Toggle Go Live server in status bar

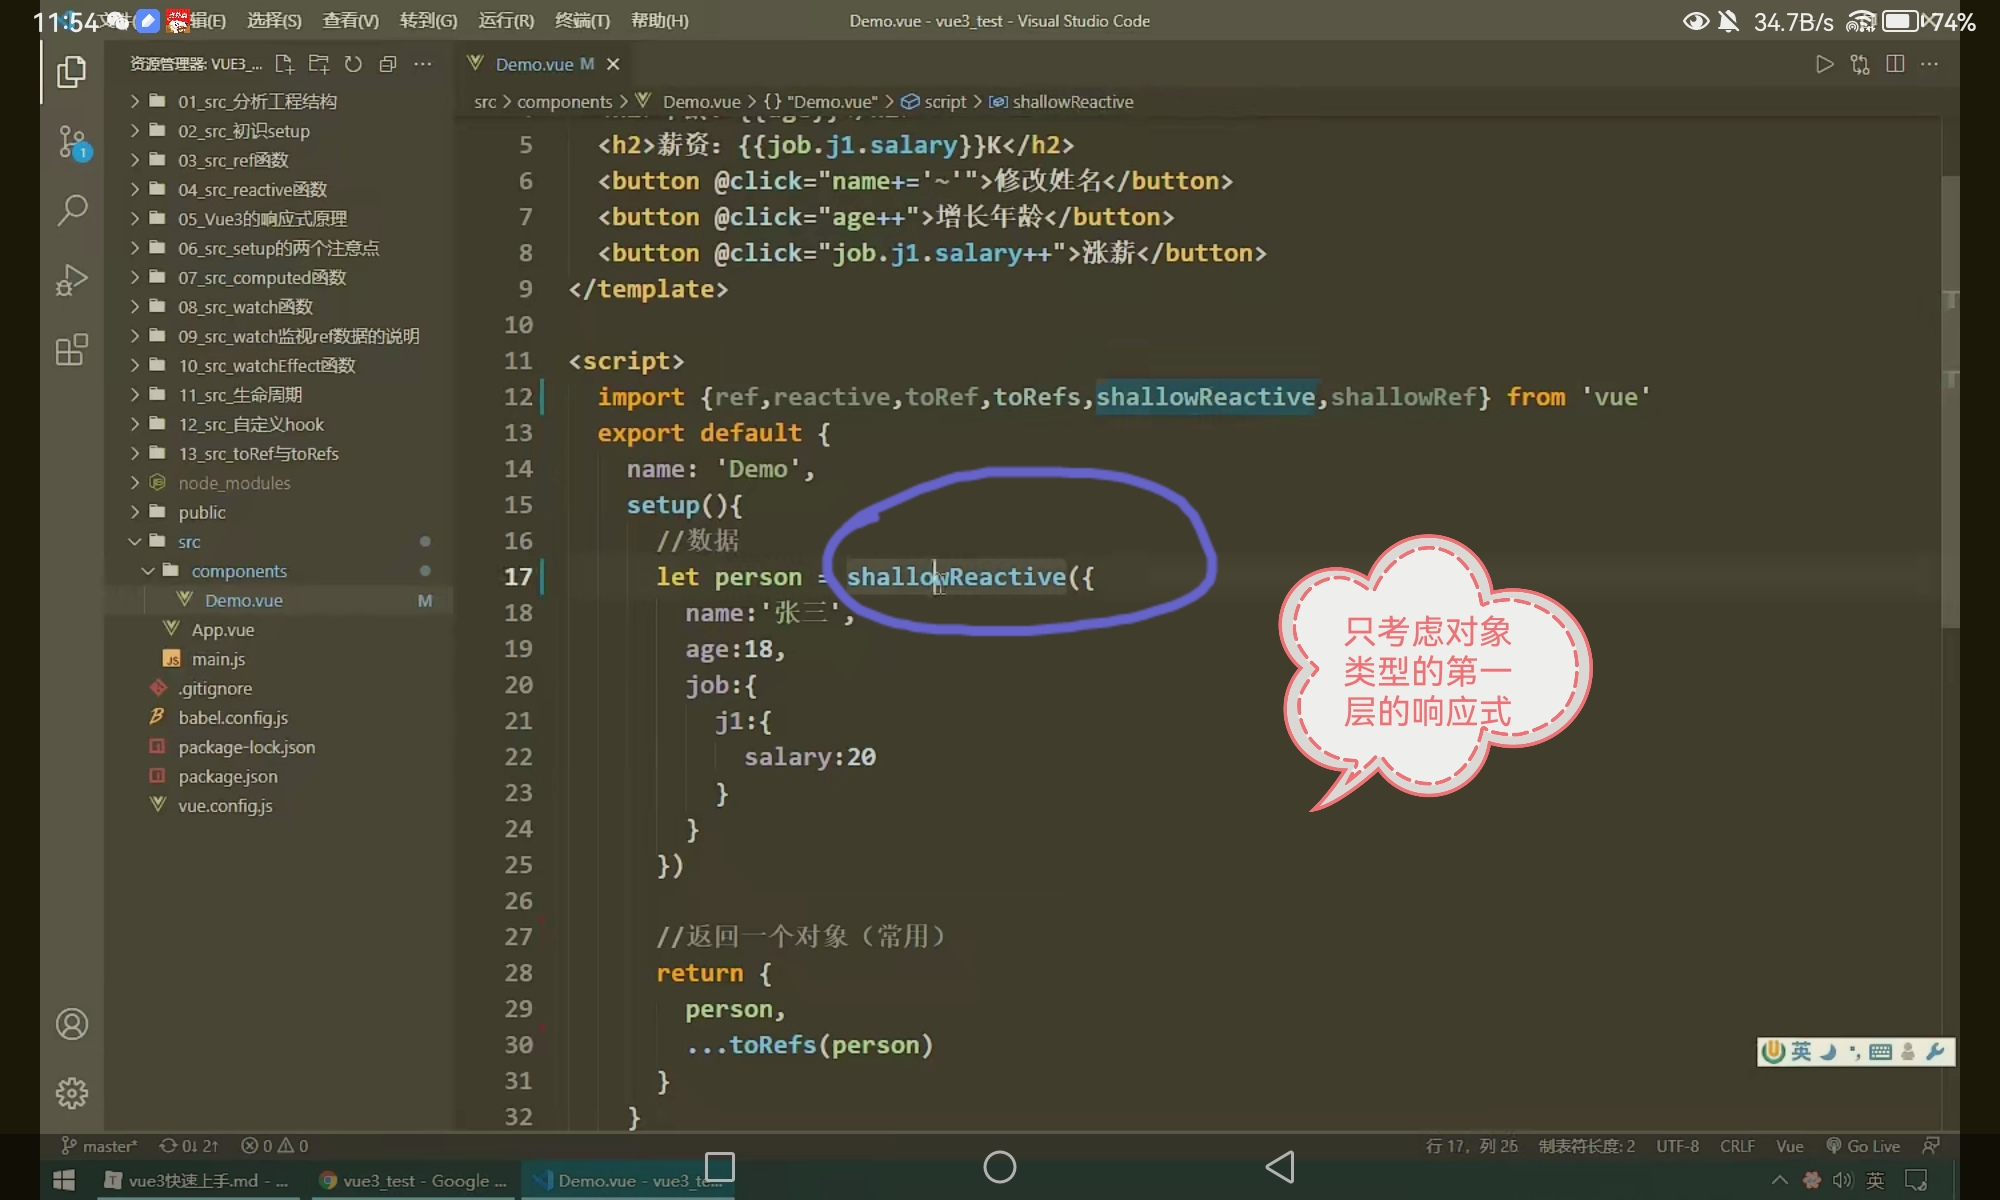point(1863,1146)
